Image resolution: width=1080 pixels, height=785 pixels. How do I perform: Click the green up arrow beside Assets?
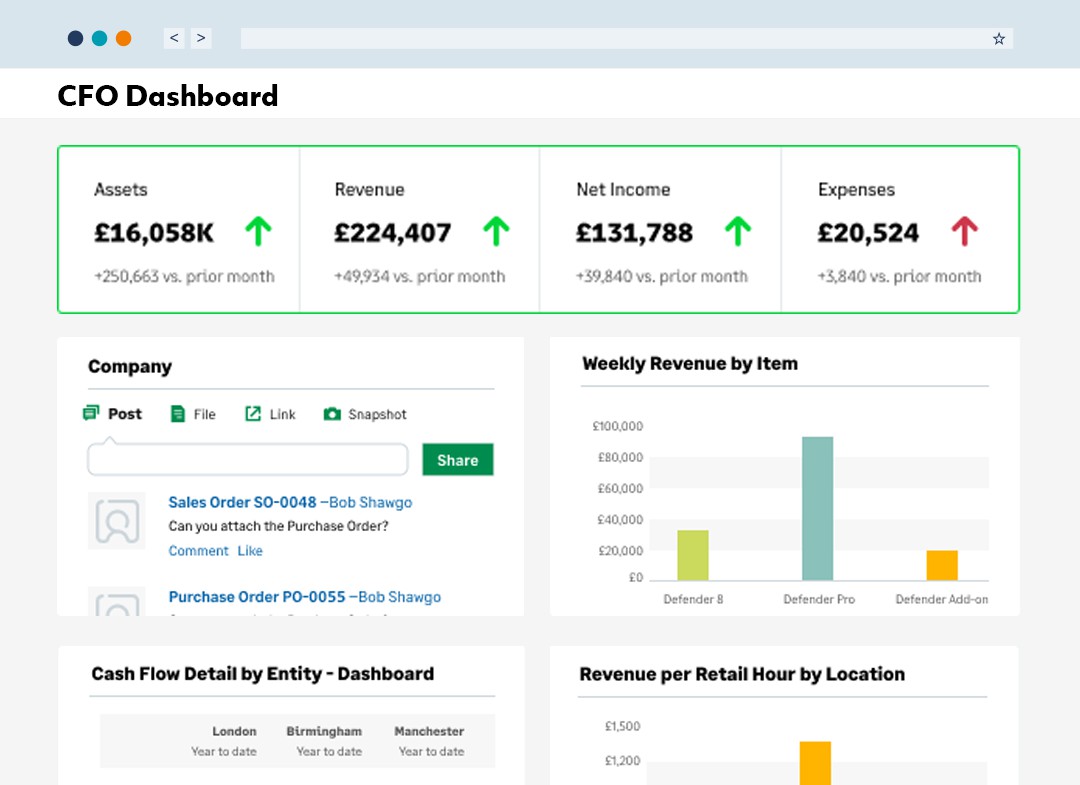(x=258, y=231)
